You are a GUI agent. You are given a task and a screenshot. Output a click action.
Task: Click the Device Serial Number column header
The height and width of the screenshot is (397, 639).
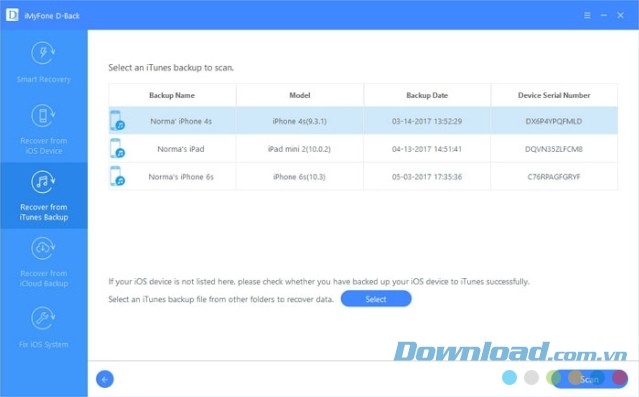(554, 95)
